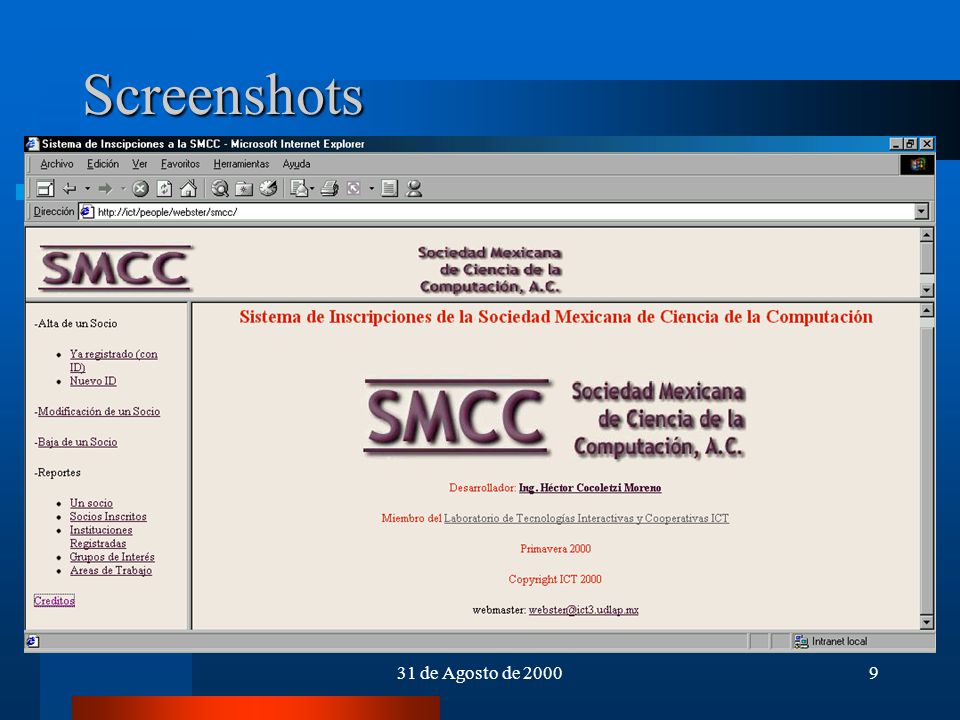960x720 pixels.
Task: Open the 'Socios Inscritos' report link
Action: (x=108, y=516)
